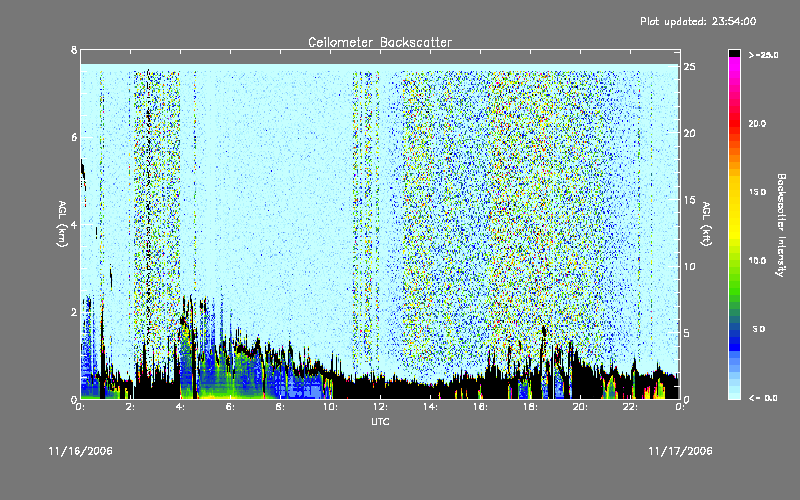This screenshot has height=500, width=800.
Task: Click the 'Ceilometer Backscatter' plot title
Action: (x=380, y=42)
